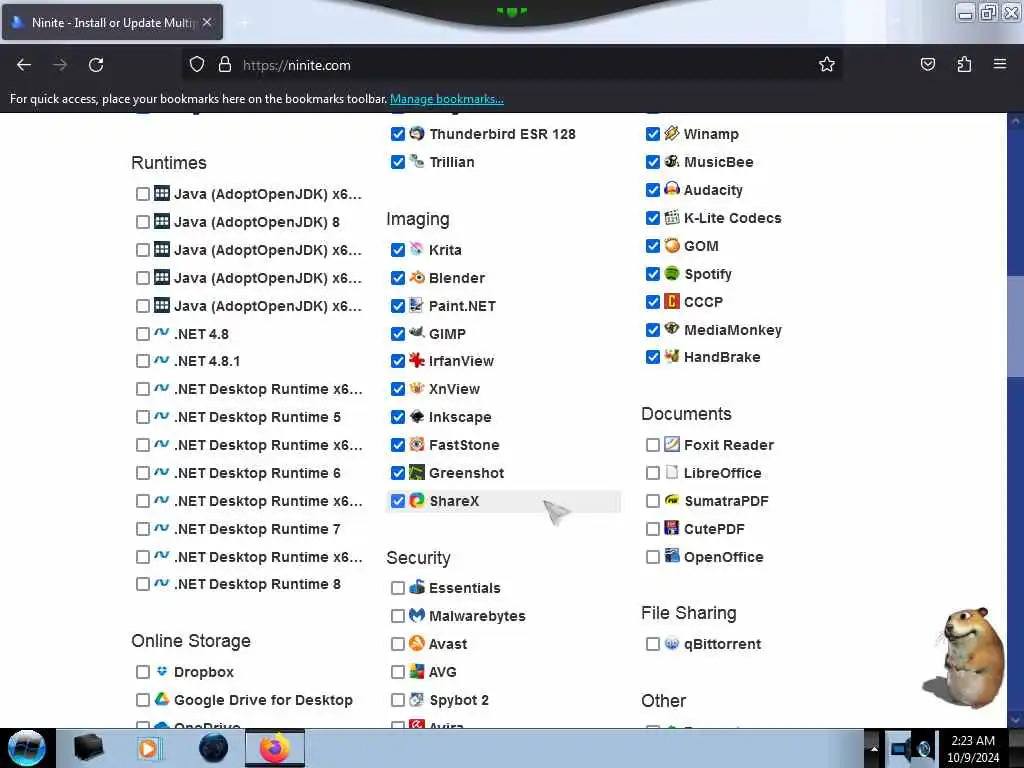
Task: Click the GOM label
Action: coord(701,246)
